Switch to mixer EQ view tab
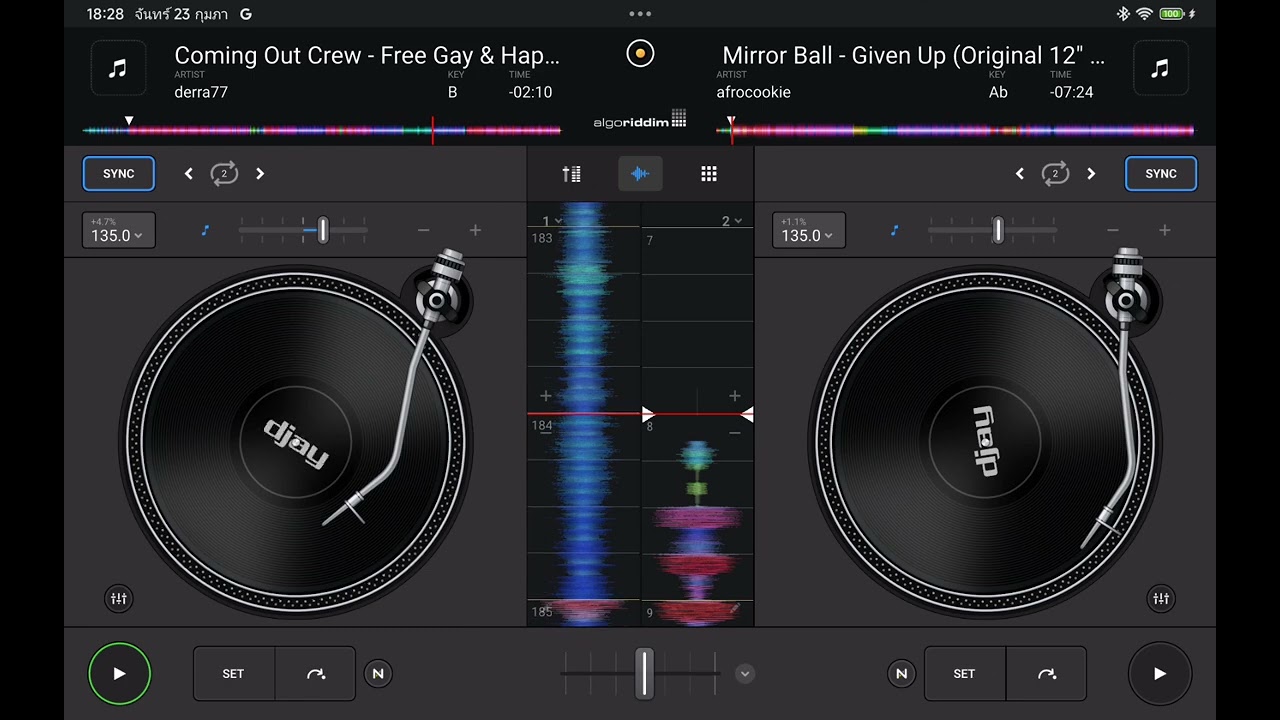1280x720 pixels. (x=572, y=174)
